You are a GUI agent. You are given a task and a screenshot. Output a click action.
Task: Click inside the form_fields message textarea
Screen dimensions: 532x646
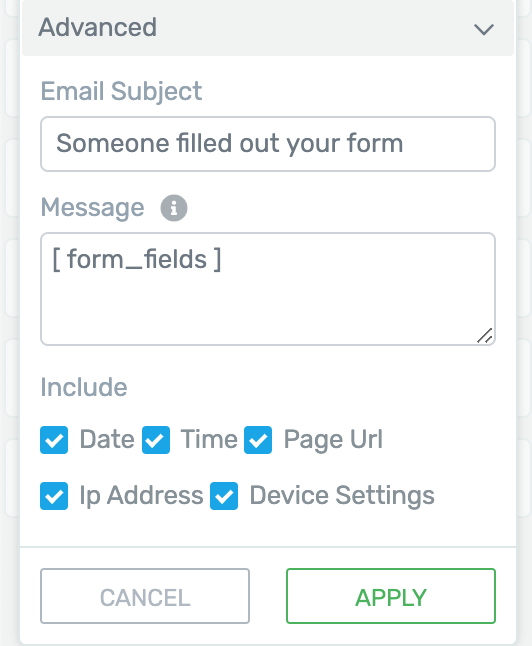click(268, 289)
